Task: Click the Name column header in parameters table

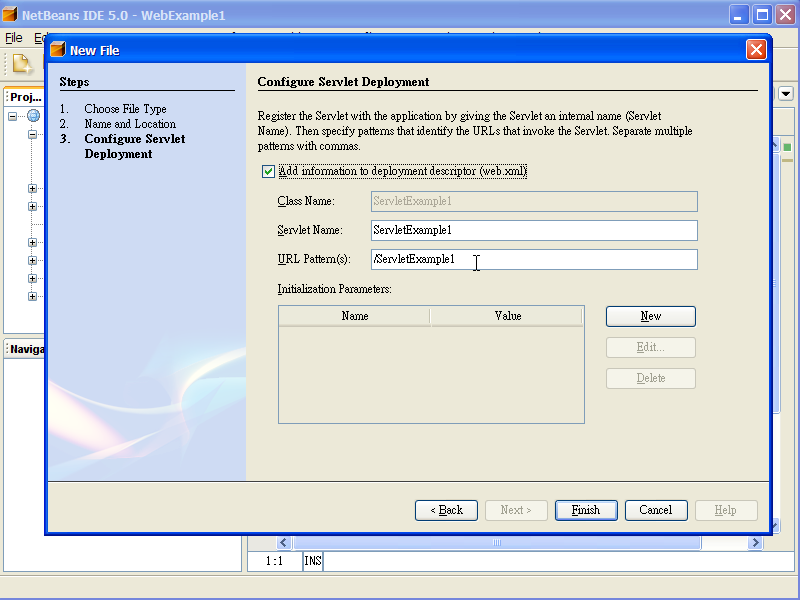Action: tap(355, 316)
